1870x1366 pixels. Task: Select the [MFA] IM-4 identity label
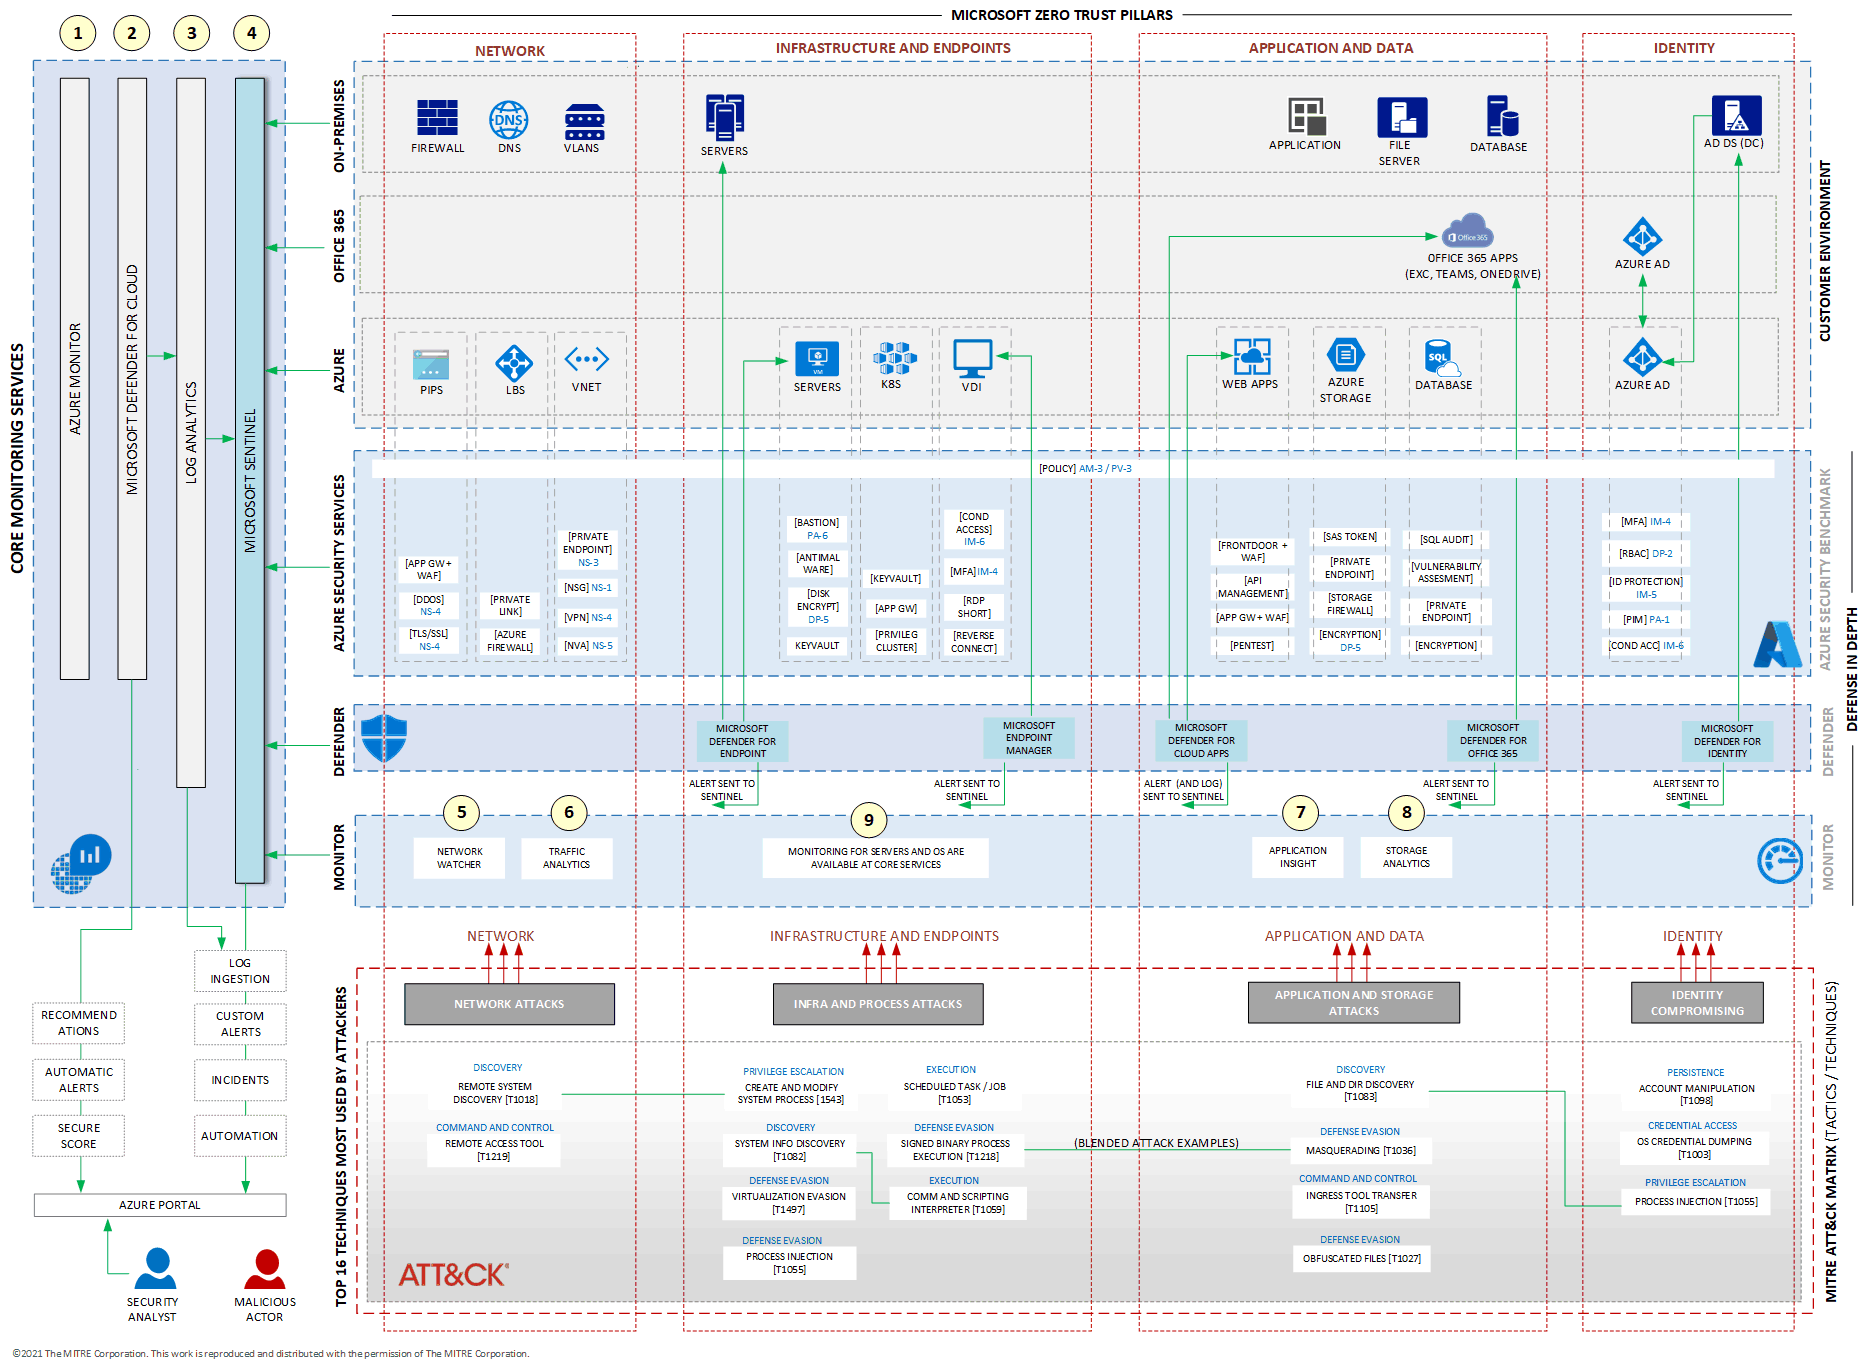click(x=1646, y=522)
